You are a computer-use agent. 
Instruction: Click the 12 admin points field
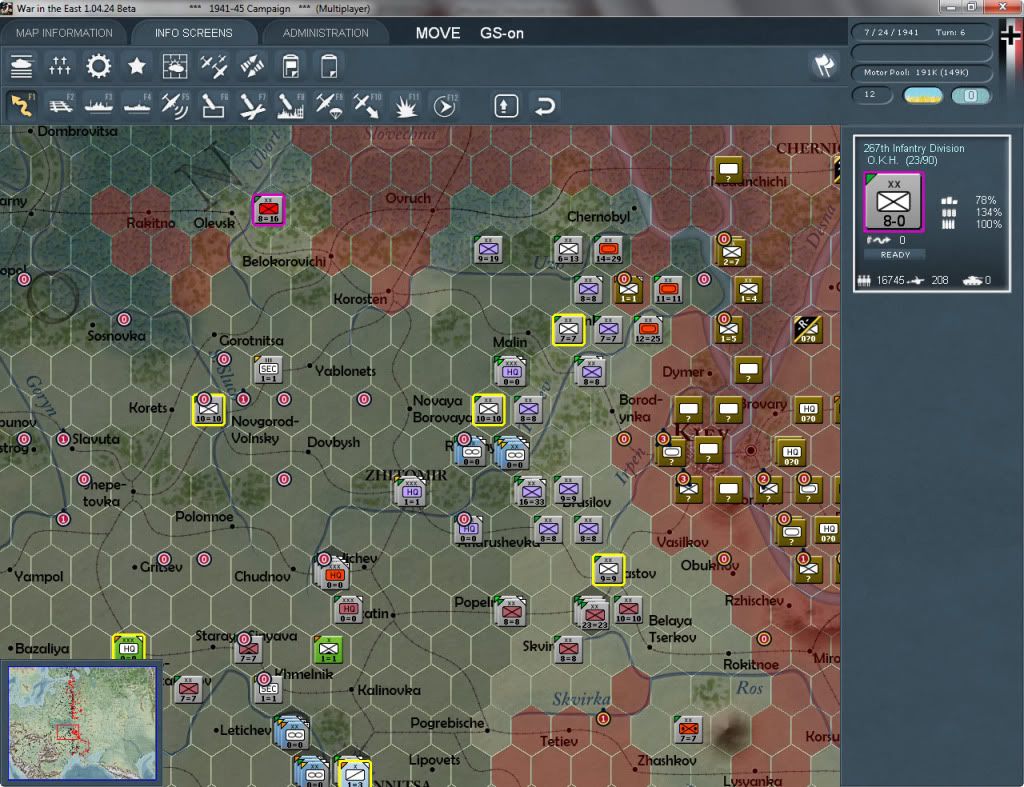pos(872,95)
